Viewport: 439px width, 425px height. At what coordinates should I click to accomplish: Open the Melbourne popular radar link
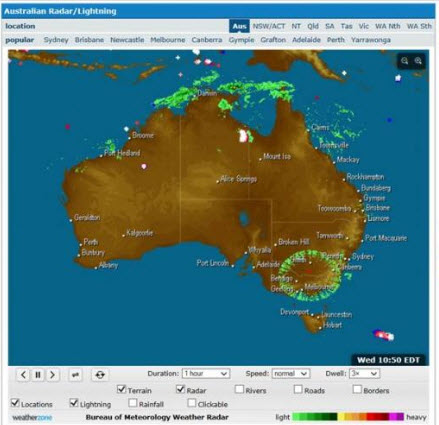[168, 40]
